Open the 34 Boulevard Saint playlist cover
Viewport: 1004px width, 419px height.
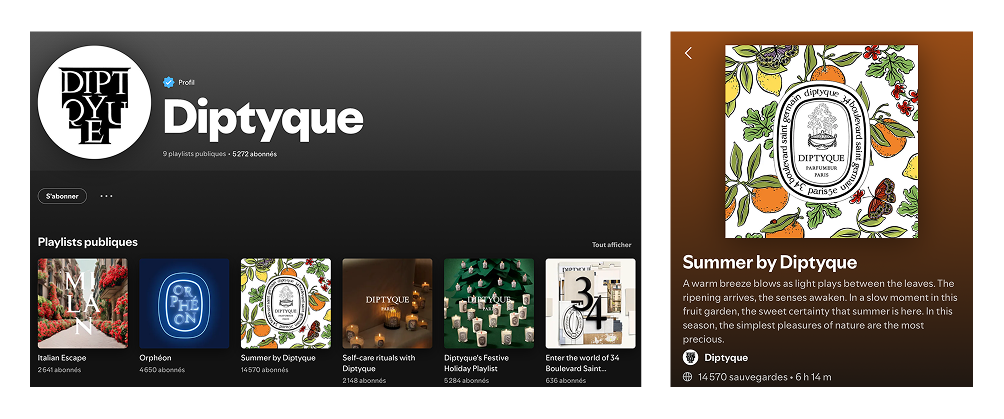[x=590, y=303]
